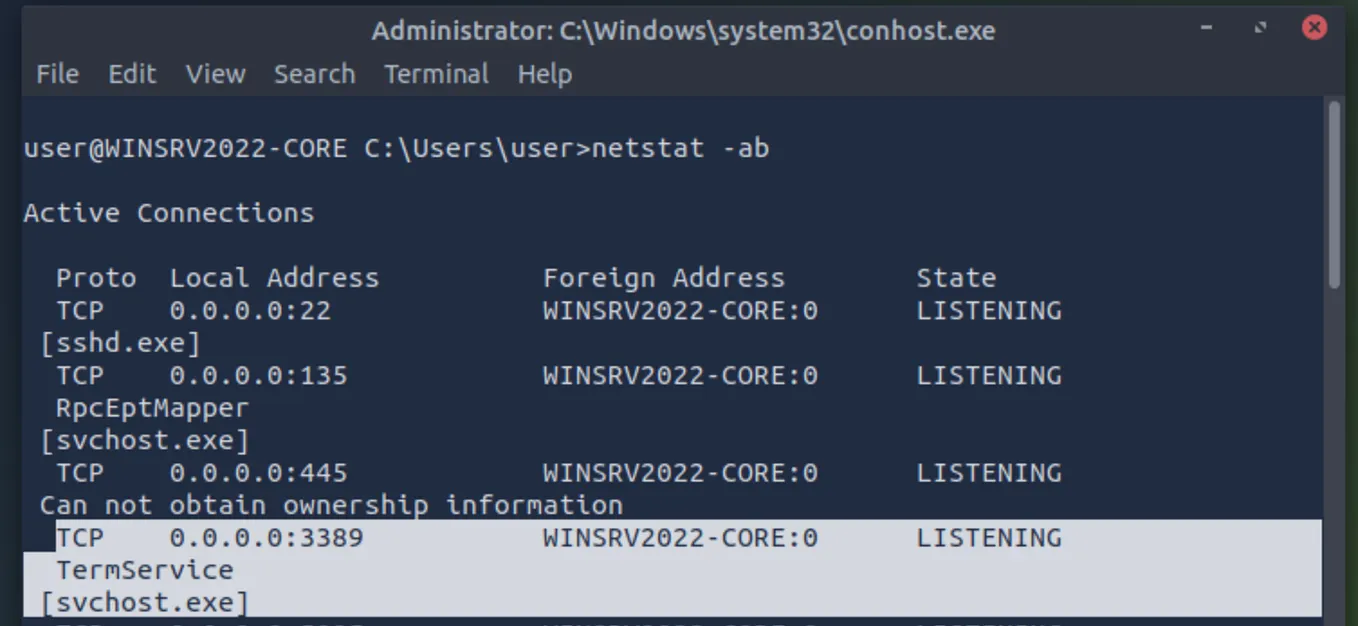This screenshot has width=1358, height=626.
Task: Open the Search menu
Action: (314, 73)
